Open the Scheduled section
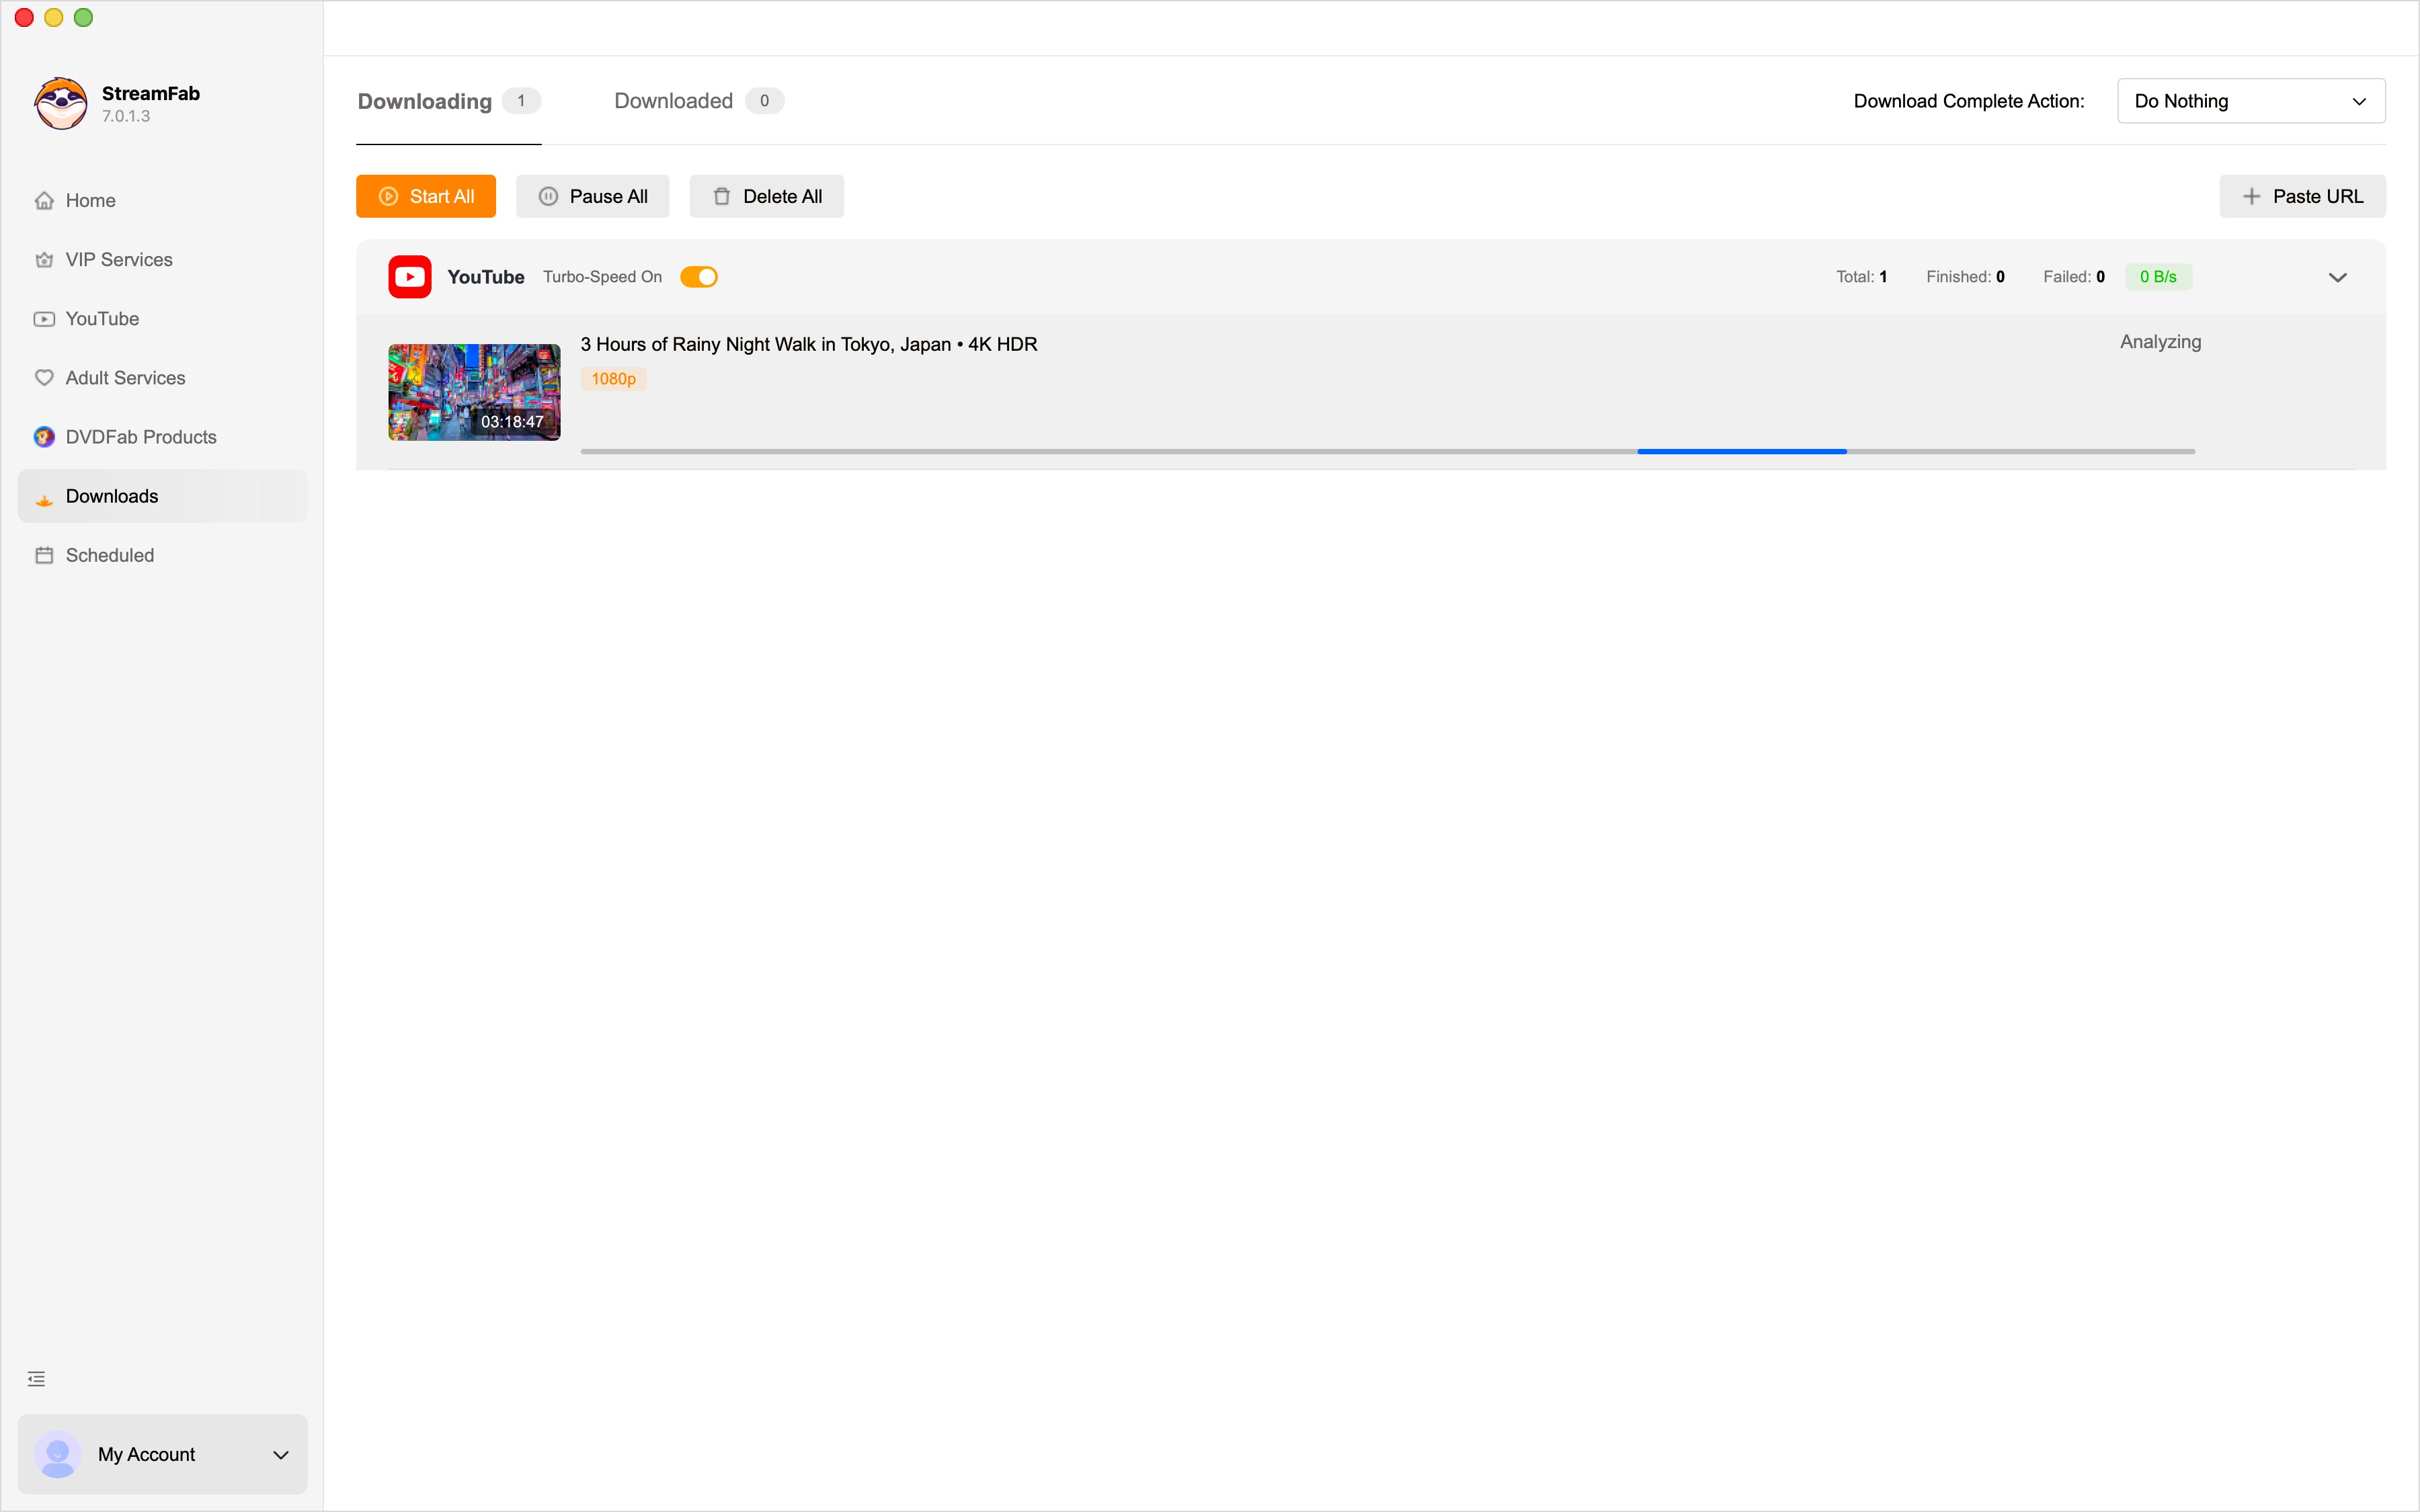The height and width of the screenshot is (1512, 2420). click(109, 555)
